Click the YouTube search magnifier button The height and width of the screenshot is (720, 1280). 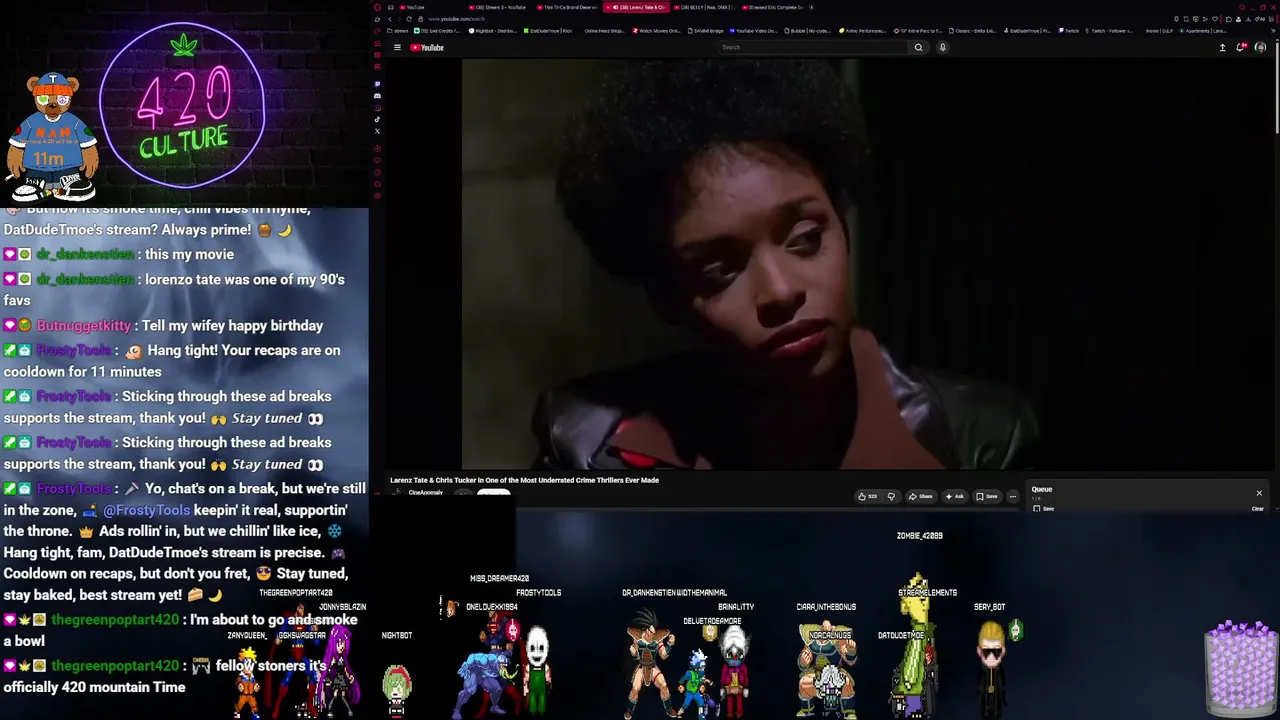tap(918, 47)
